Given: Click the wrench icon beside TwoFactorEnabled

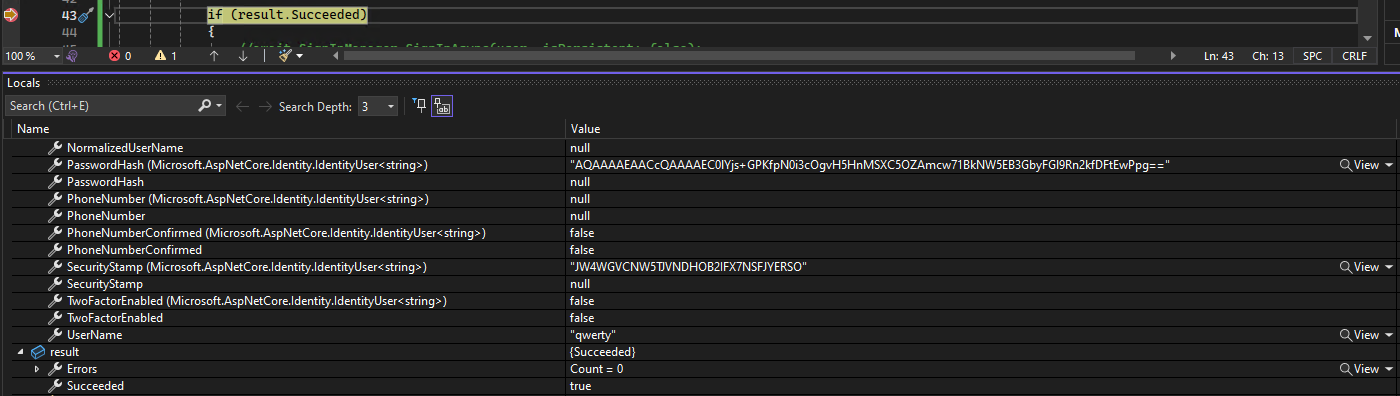Looking at the screenshot, I should (56, 318).
